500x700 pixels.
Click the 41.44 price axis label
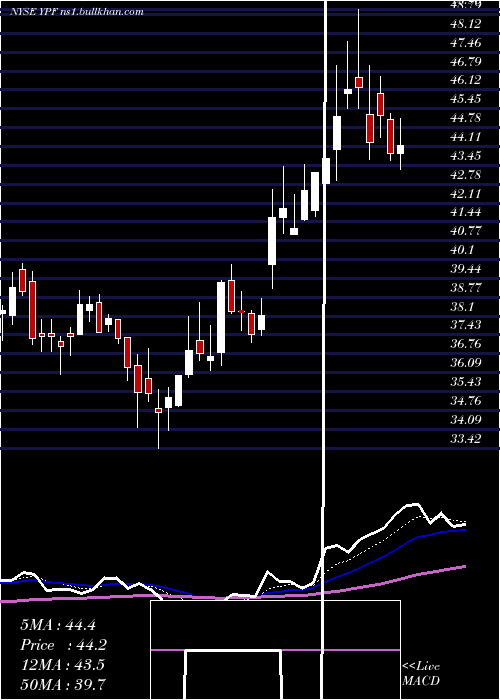point(465,212)
